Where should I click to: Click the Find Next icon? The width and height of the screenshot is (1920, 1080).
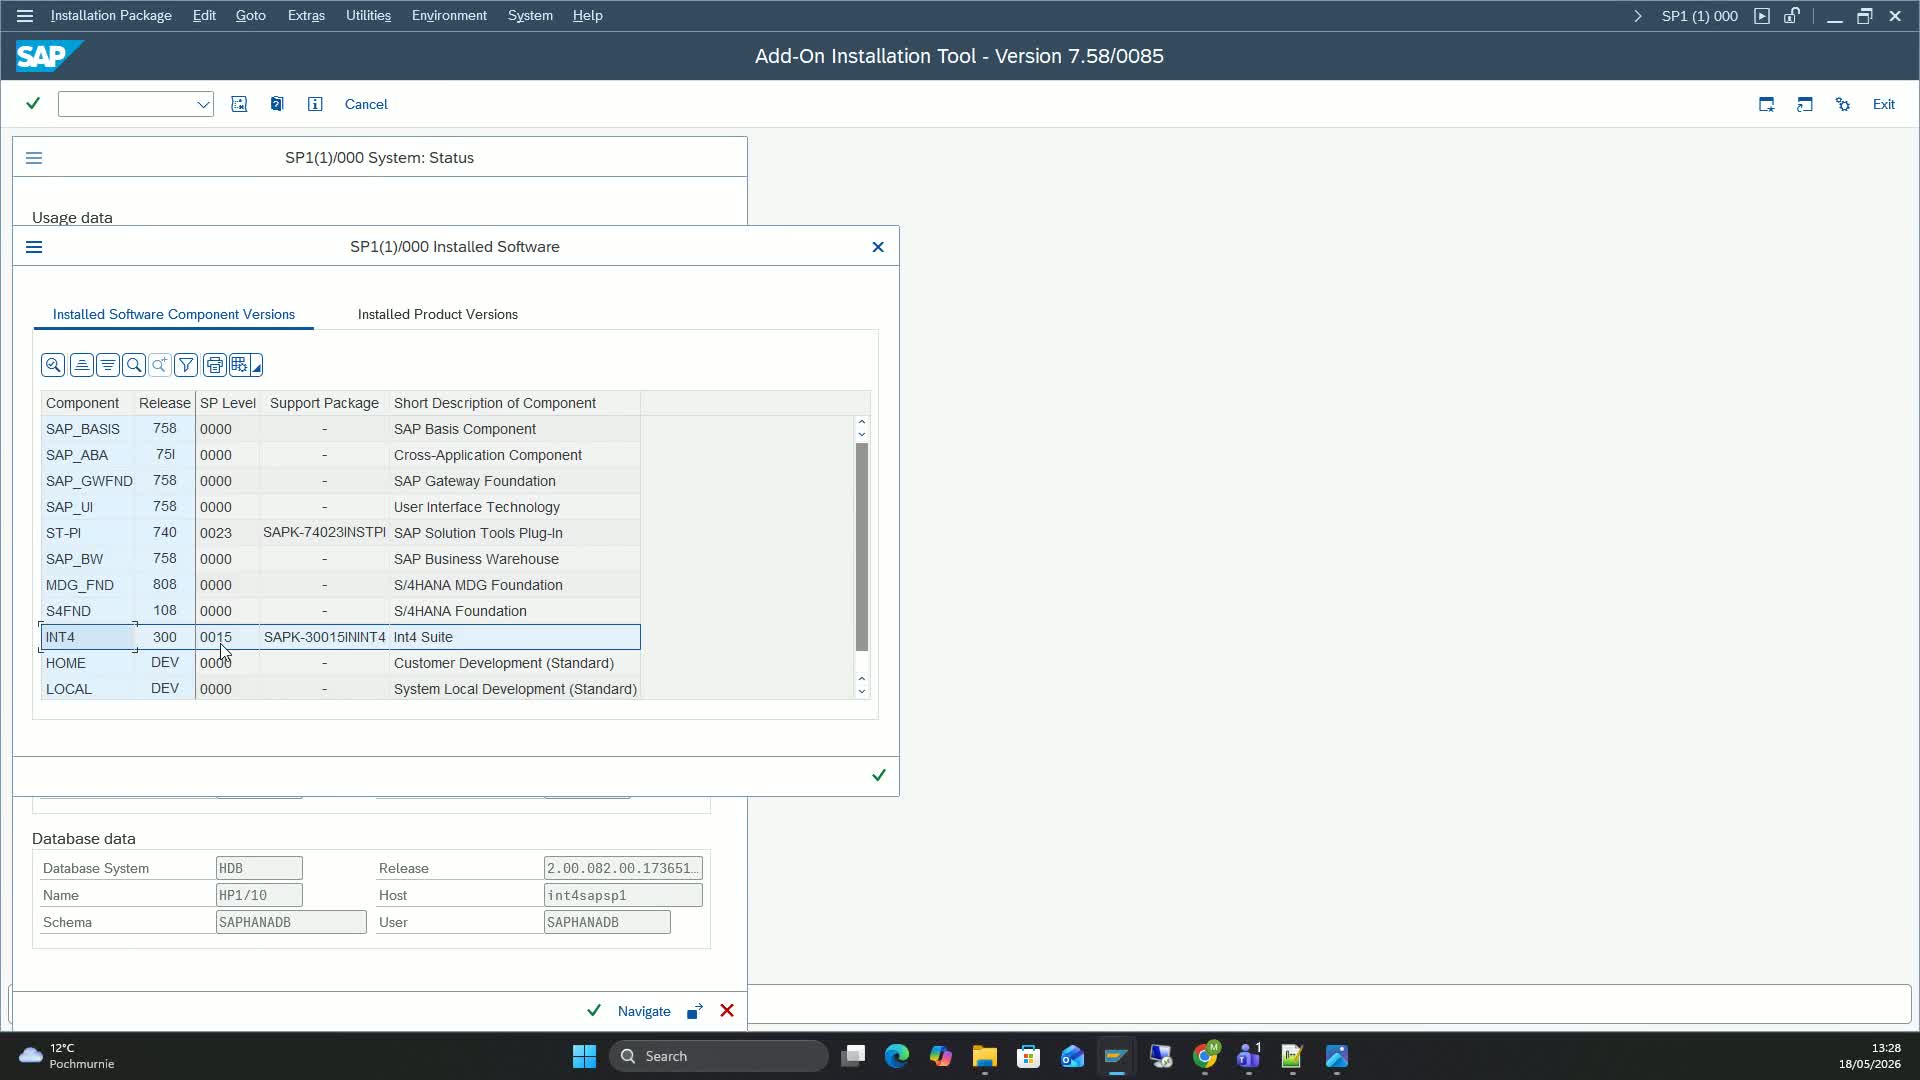tap(159, 365)
